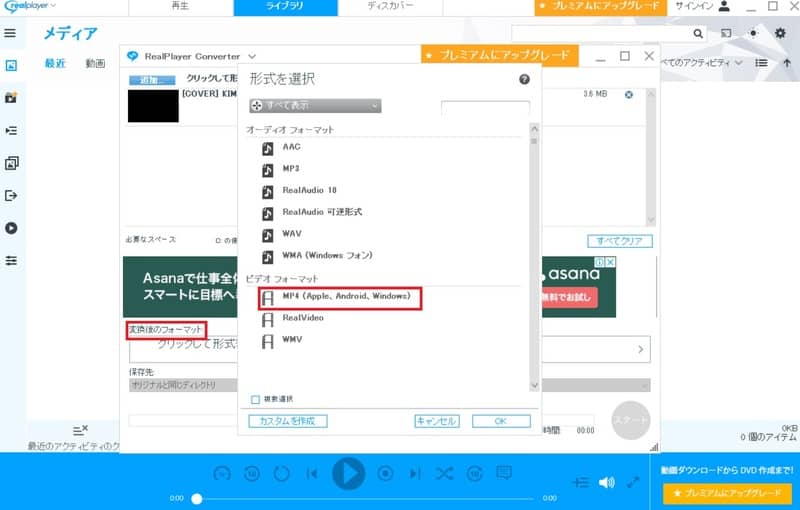Click the repeat loop icon
Image resolution: width=800 pixels, height=510 pixels.
282,474
